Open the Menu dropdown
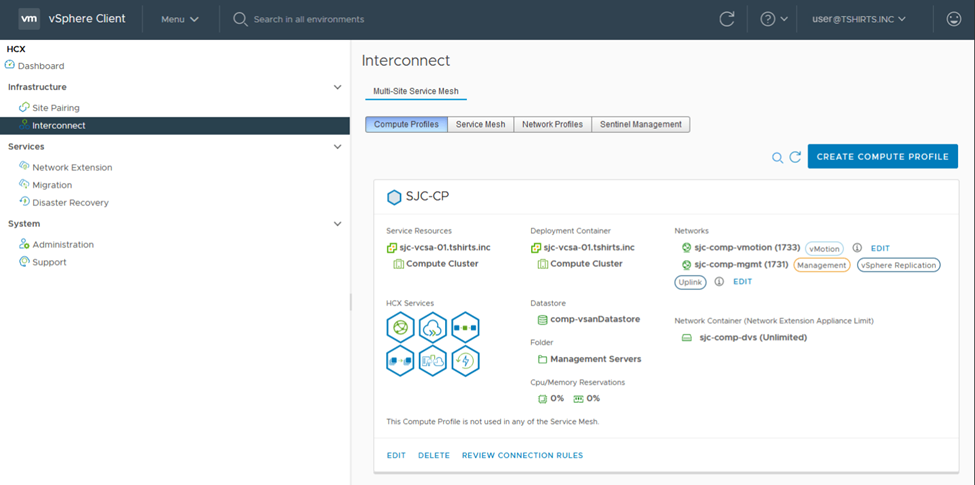975x485 pixels. pos(180,19)
